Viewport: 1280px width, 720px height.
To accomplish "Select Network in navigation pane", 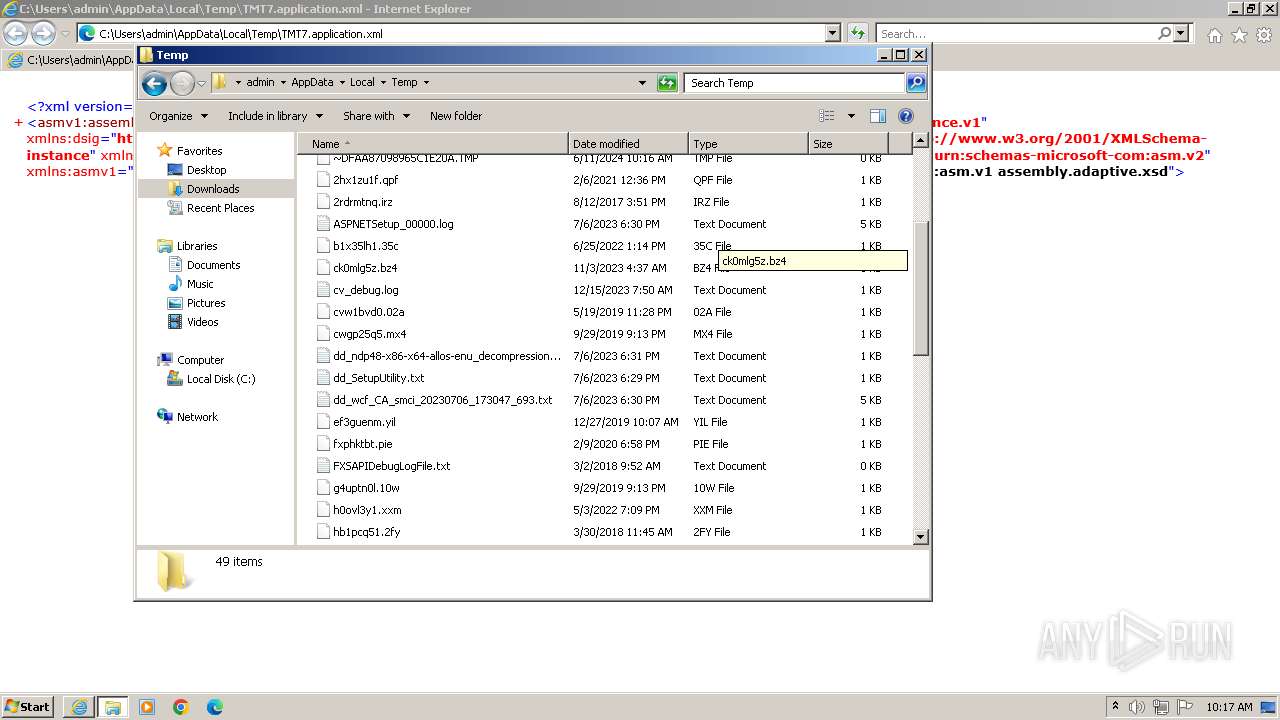I will click(197, 417).
